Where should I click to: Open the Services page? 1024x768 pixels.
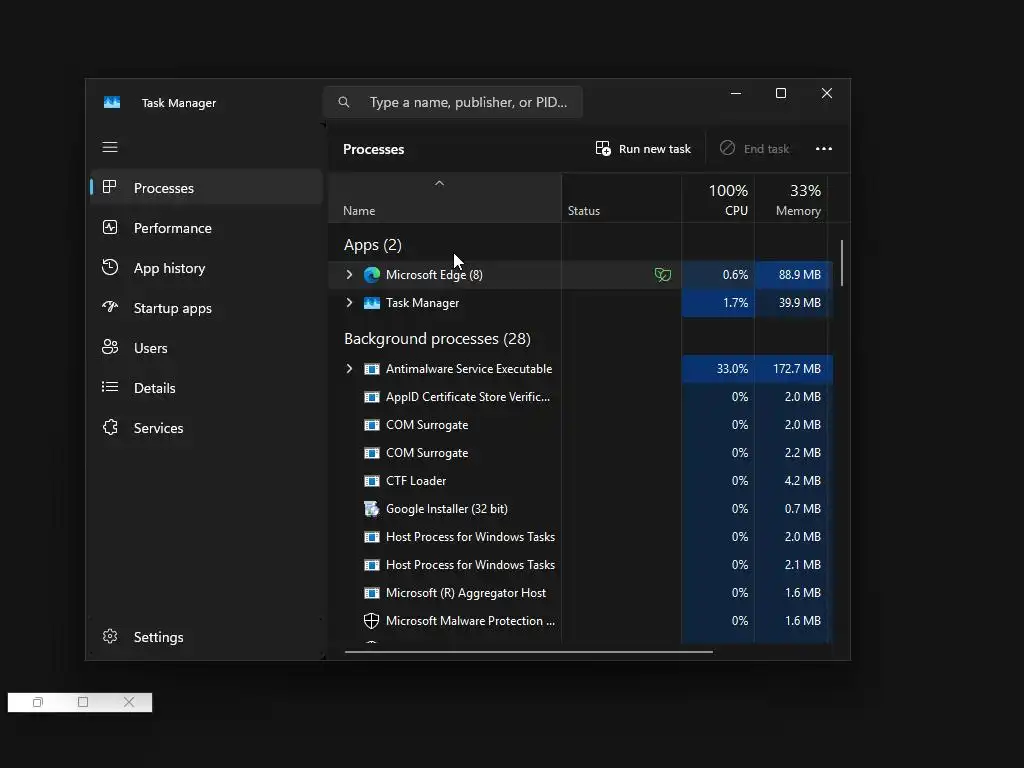tap(206, 428)
